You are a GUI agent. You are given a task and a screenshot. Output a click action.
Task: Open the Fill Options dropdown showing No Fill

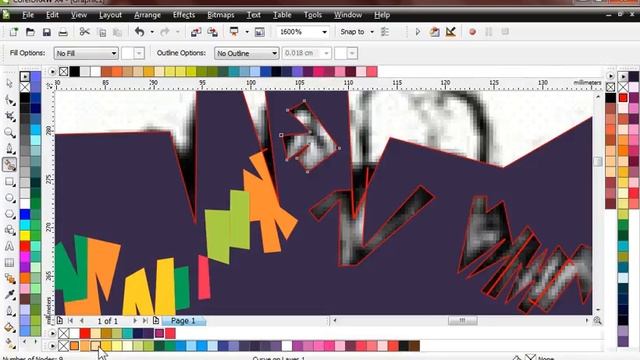[86, 53]
